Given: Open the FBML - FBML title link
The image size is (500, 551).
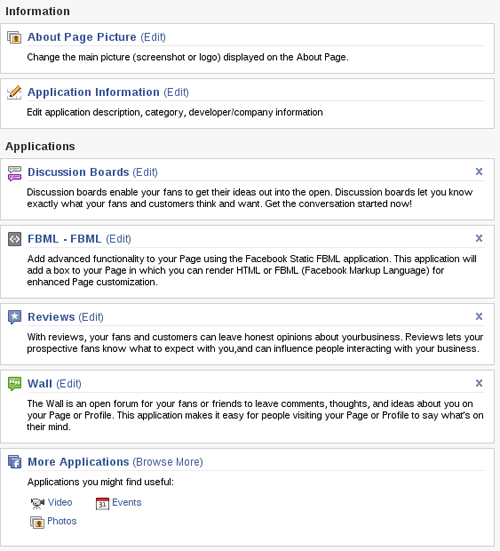Looking at the screenshot, I should [x=64, y=239].
